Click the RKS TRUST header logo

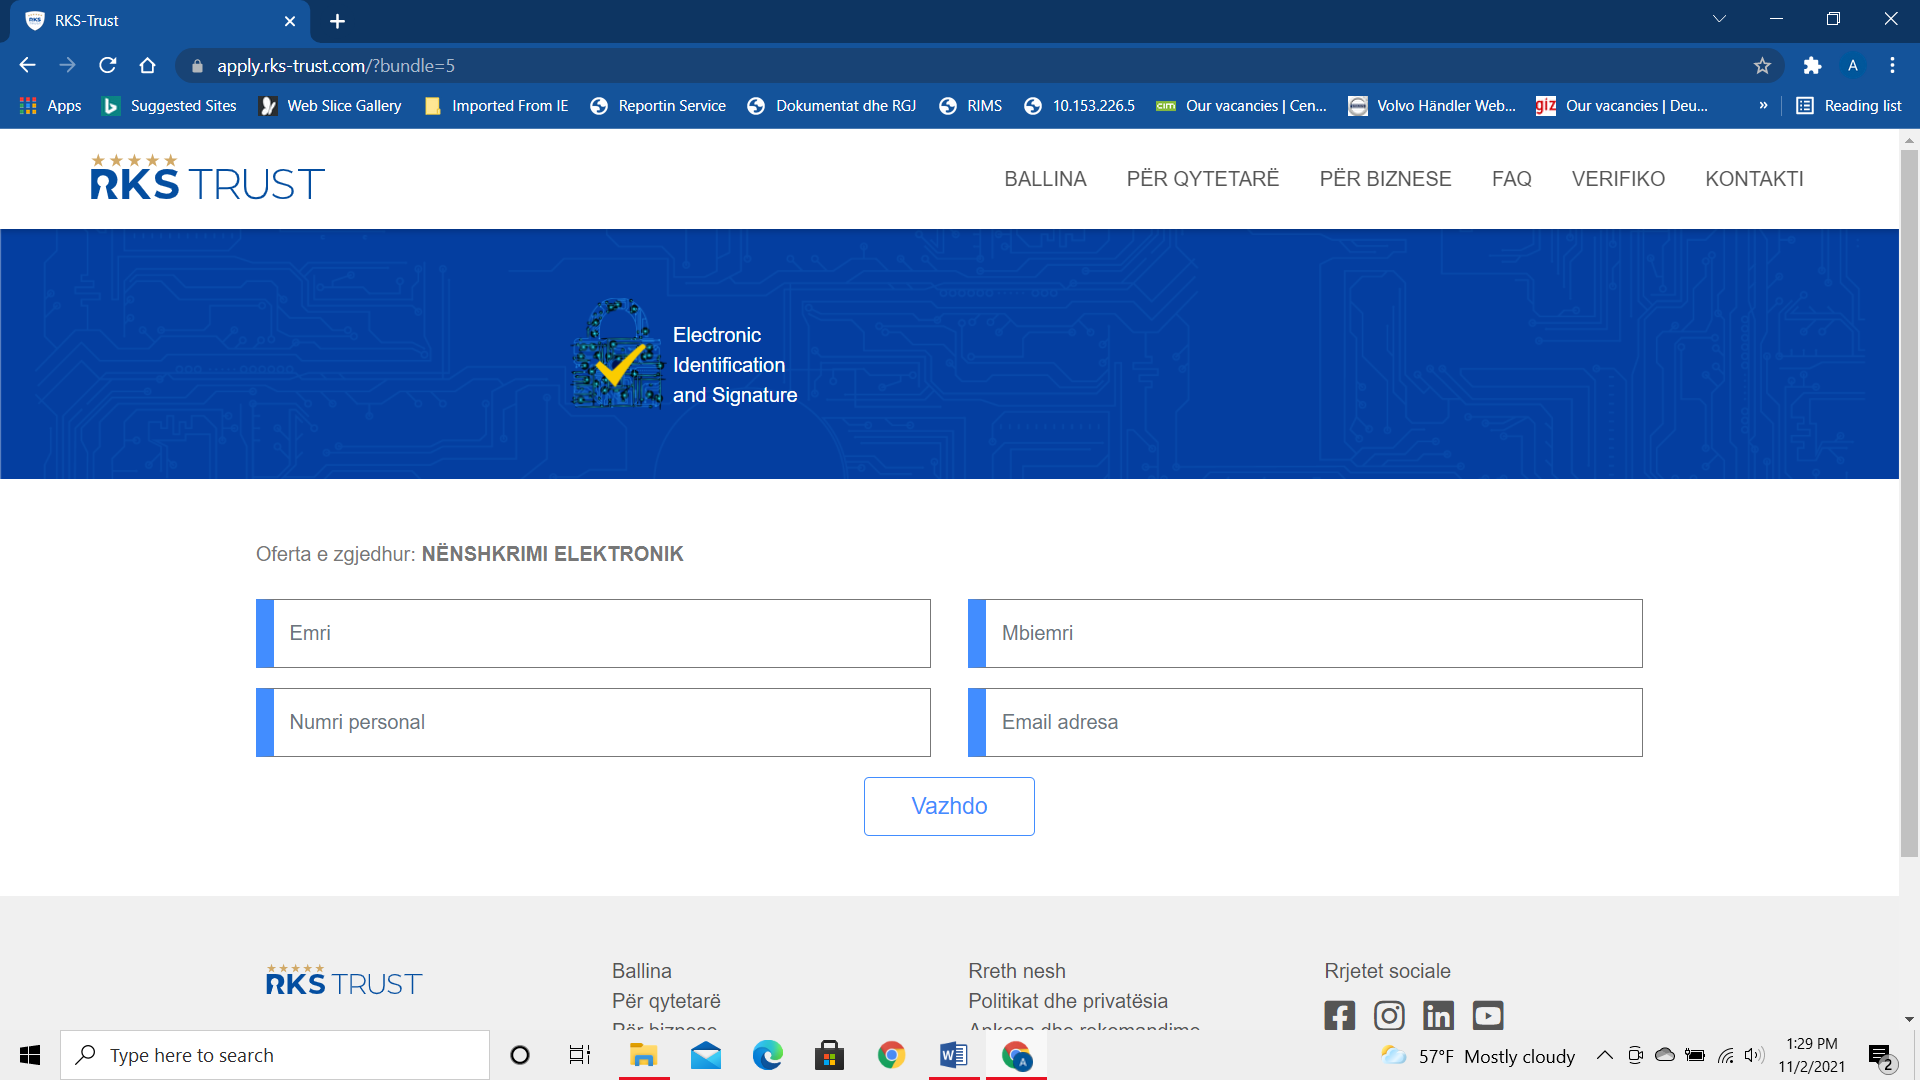click(207, 178)
